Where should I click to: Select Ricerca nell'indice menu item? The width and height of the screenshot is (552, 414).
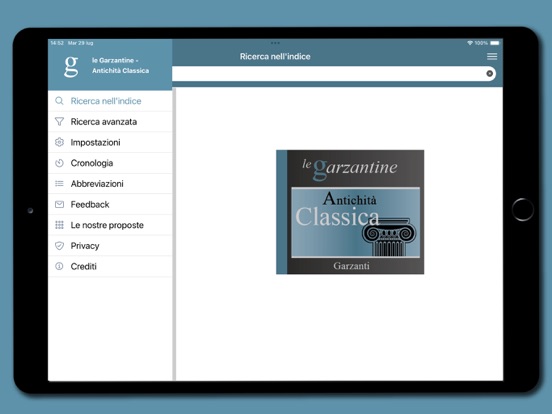pos(110,101)
